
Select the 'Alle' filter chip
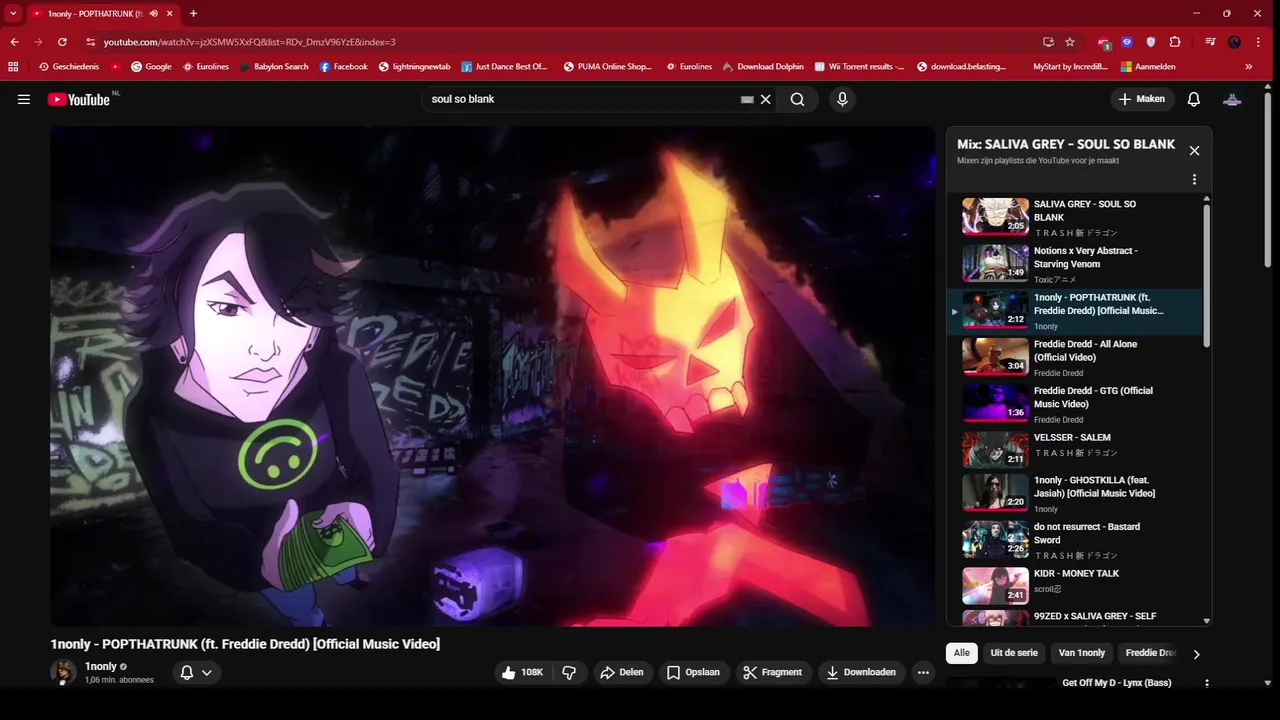(961, 653)
